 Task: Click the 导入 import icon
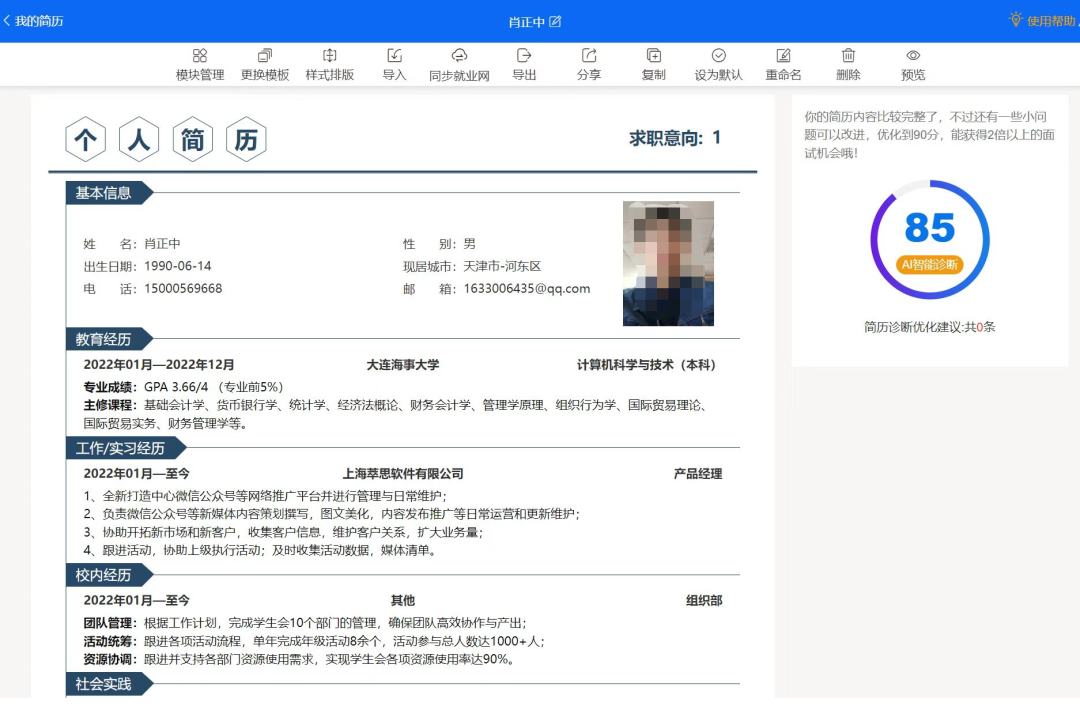click(394, 56)
